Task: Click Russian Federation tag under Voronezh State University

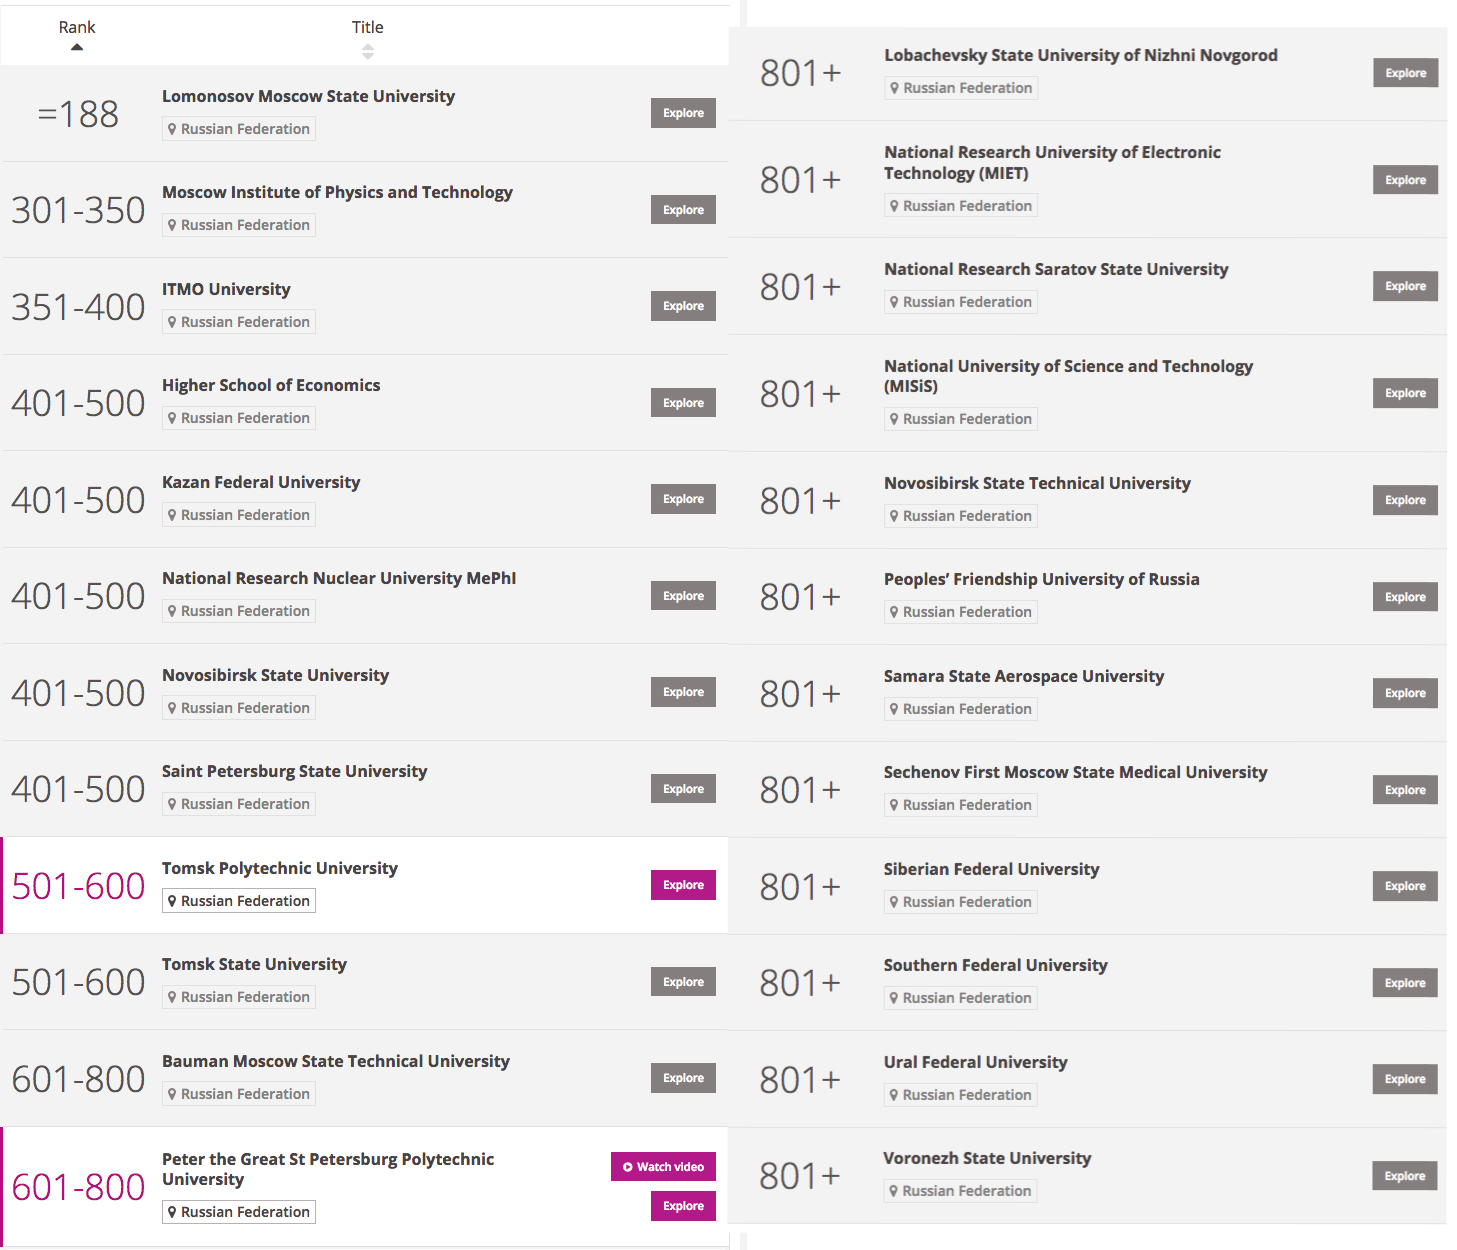Action: pos(960,1191)
